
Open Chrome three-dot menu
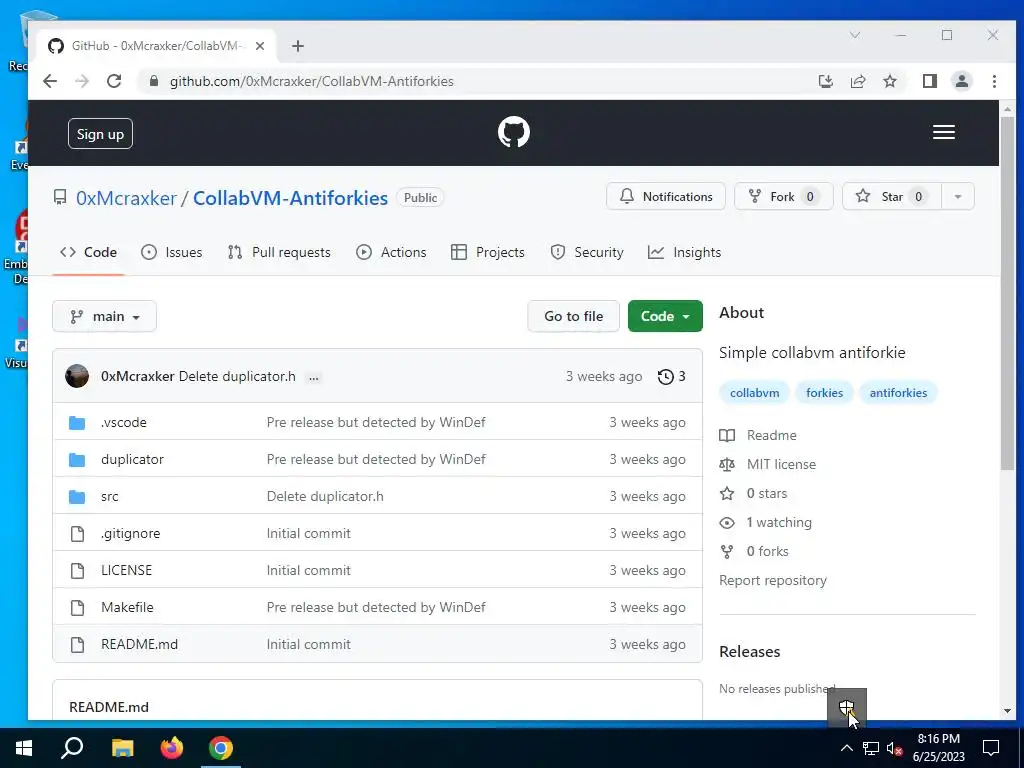tap(994, 81)
